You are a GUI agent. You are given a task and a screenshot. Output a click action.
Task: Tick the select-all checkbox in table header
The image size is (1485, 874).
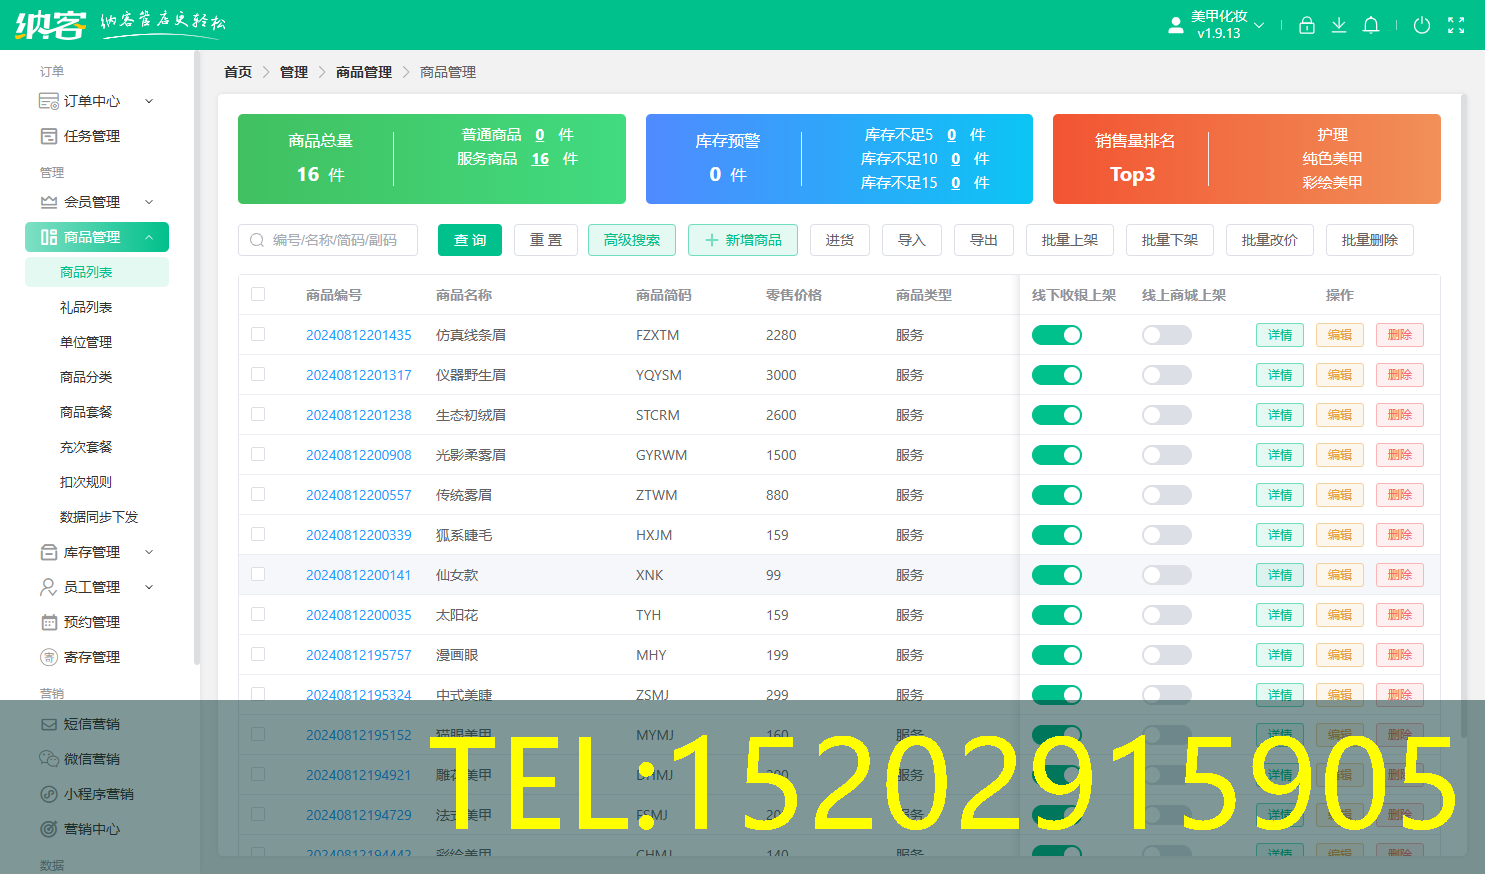258,294
